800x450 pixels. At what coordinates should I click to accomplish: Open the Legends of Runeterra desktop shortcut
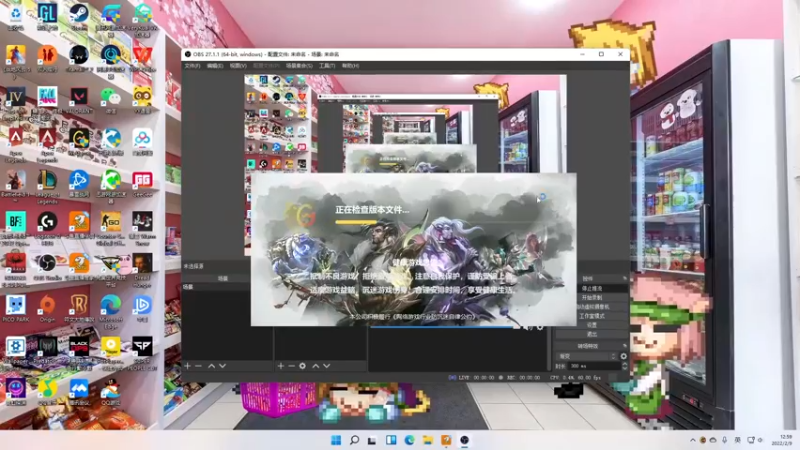point(79,309)
